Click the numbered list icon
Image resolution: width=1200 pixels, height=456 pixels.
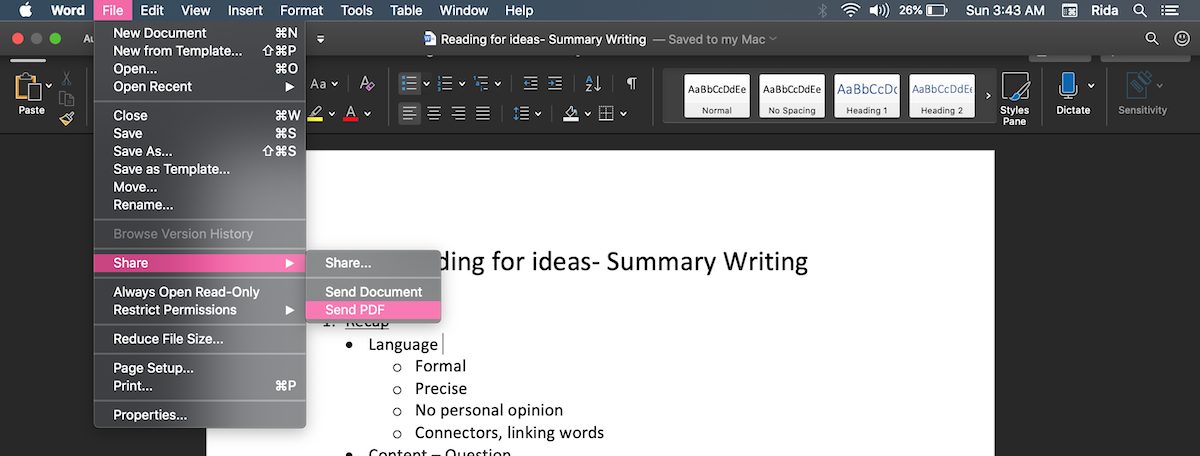pos(445,84)
